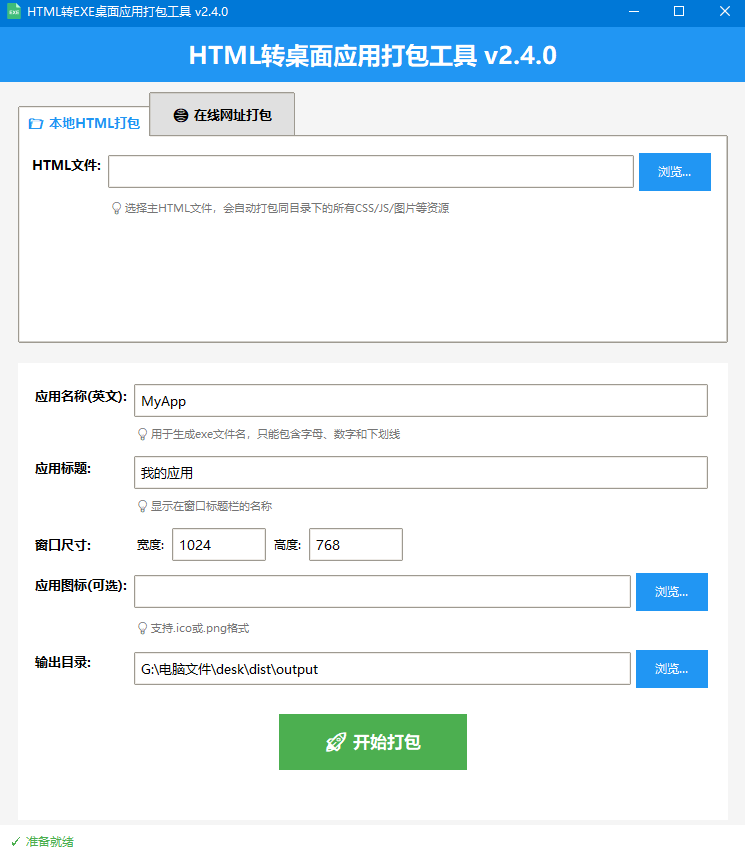Browse for the 输出目录 folder
The width and height of the screenshot is (745, 855).
coord(671,669)
